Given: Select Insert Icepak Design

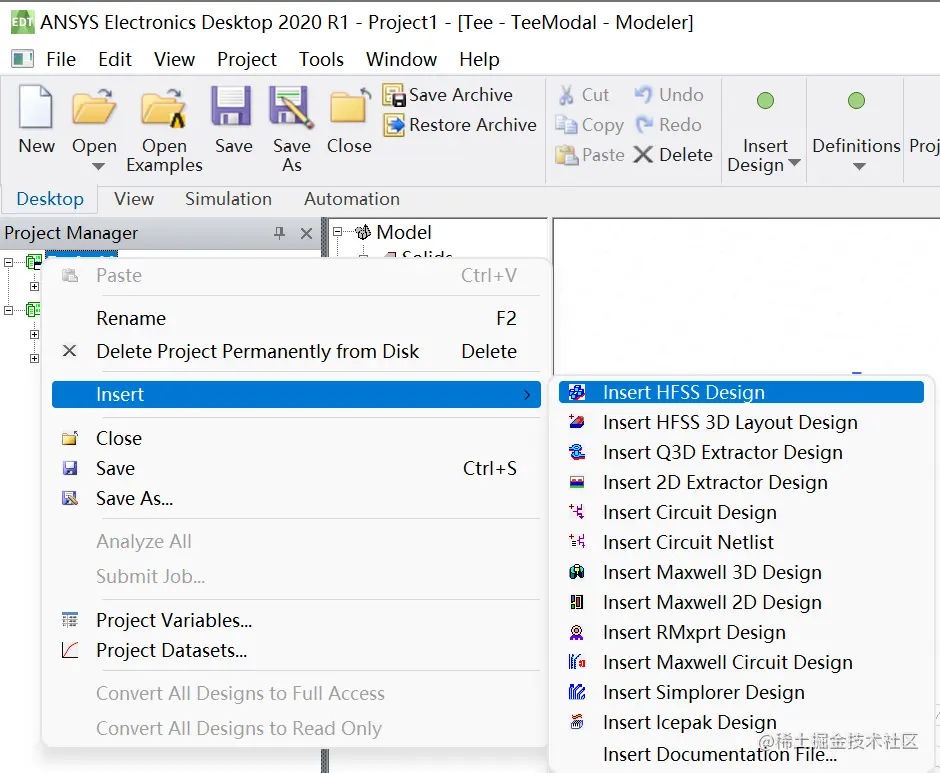Looking at the screenshot, I should tap(741, 722).
